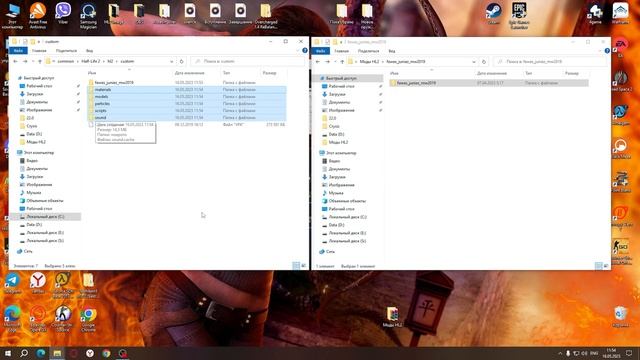Image resolution: width=640 pixels, height=360 pixels.
Task: Select the Microsoft Edge desktop icon
Action: (x=13, y=318)
